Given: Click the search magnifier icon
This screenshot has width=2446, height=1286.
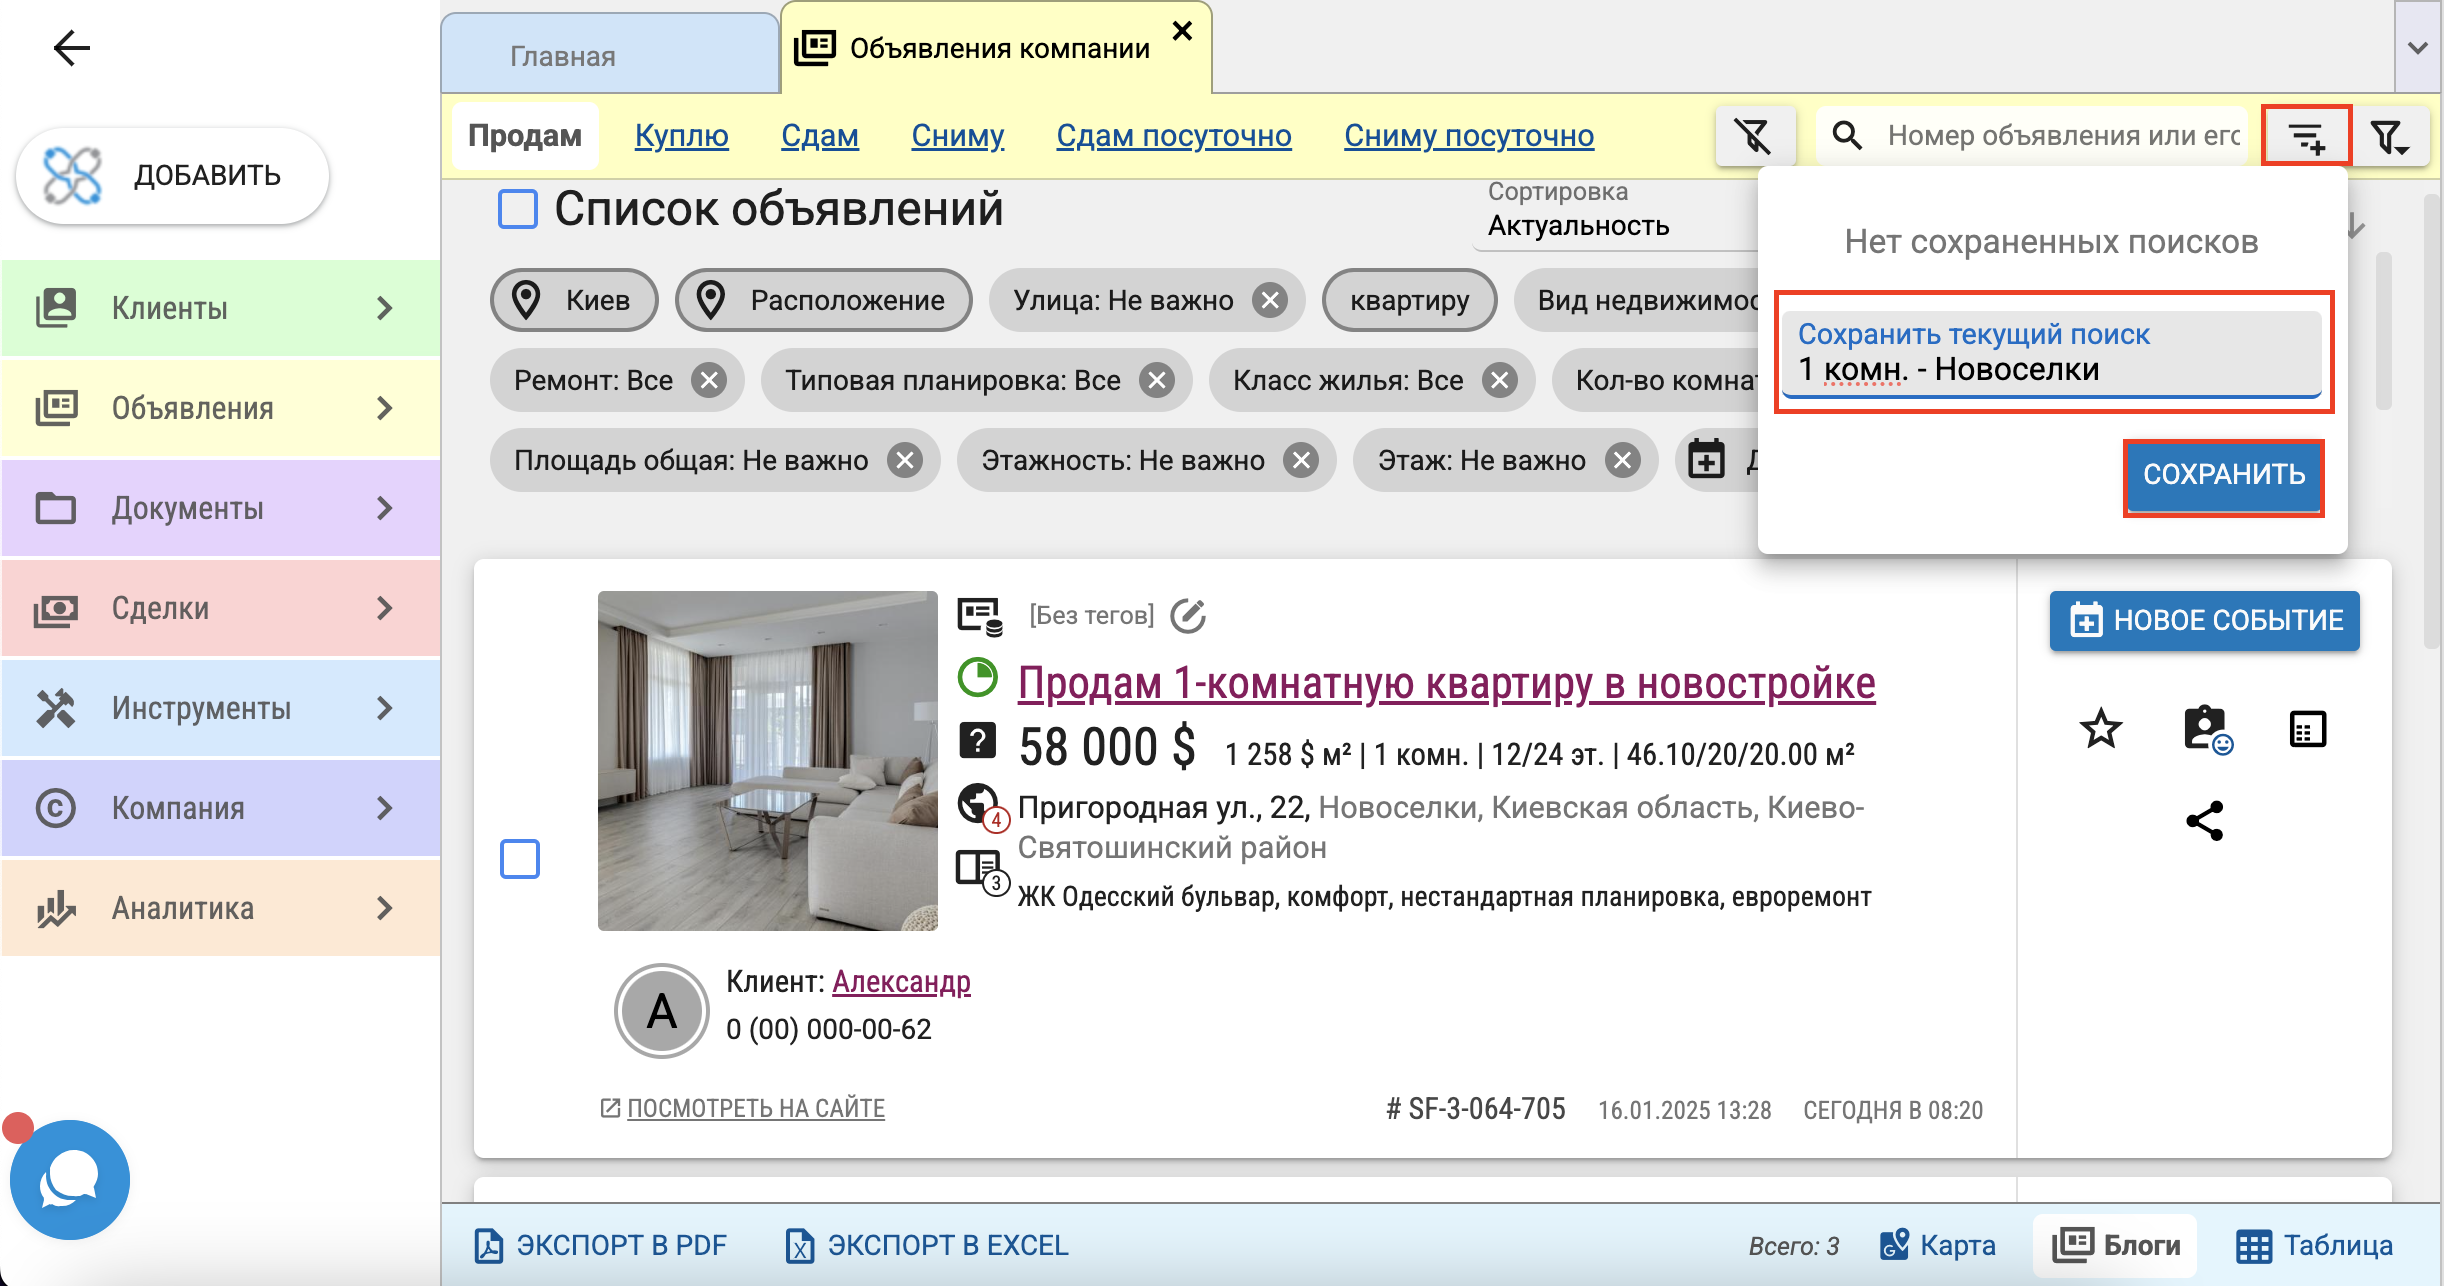Looking at the screenshot, I should [x=1846, y=136].
